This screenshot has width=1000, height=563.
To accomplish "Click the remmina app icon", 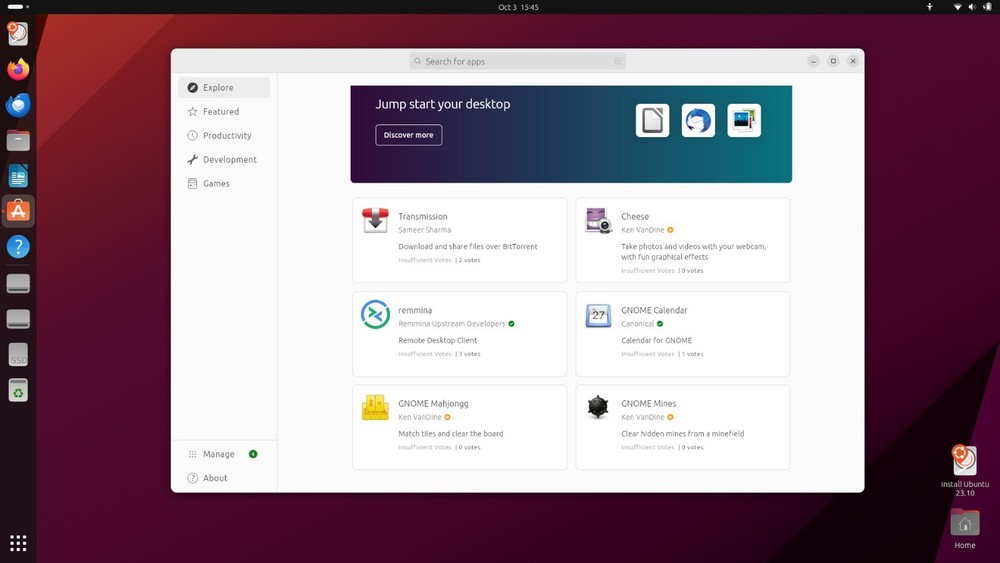I will [375, 314].
